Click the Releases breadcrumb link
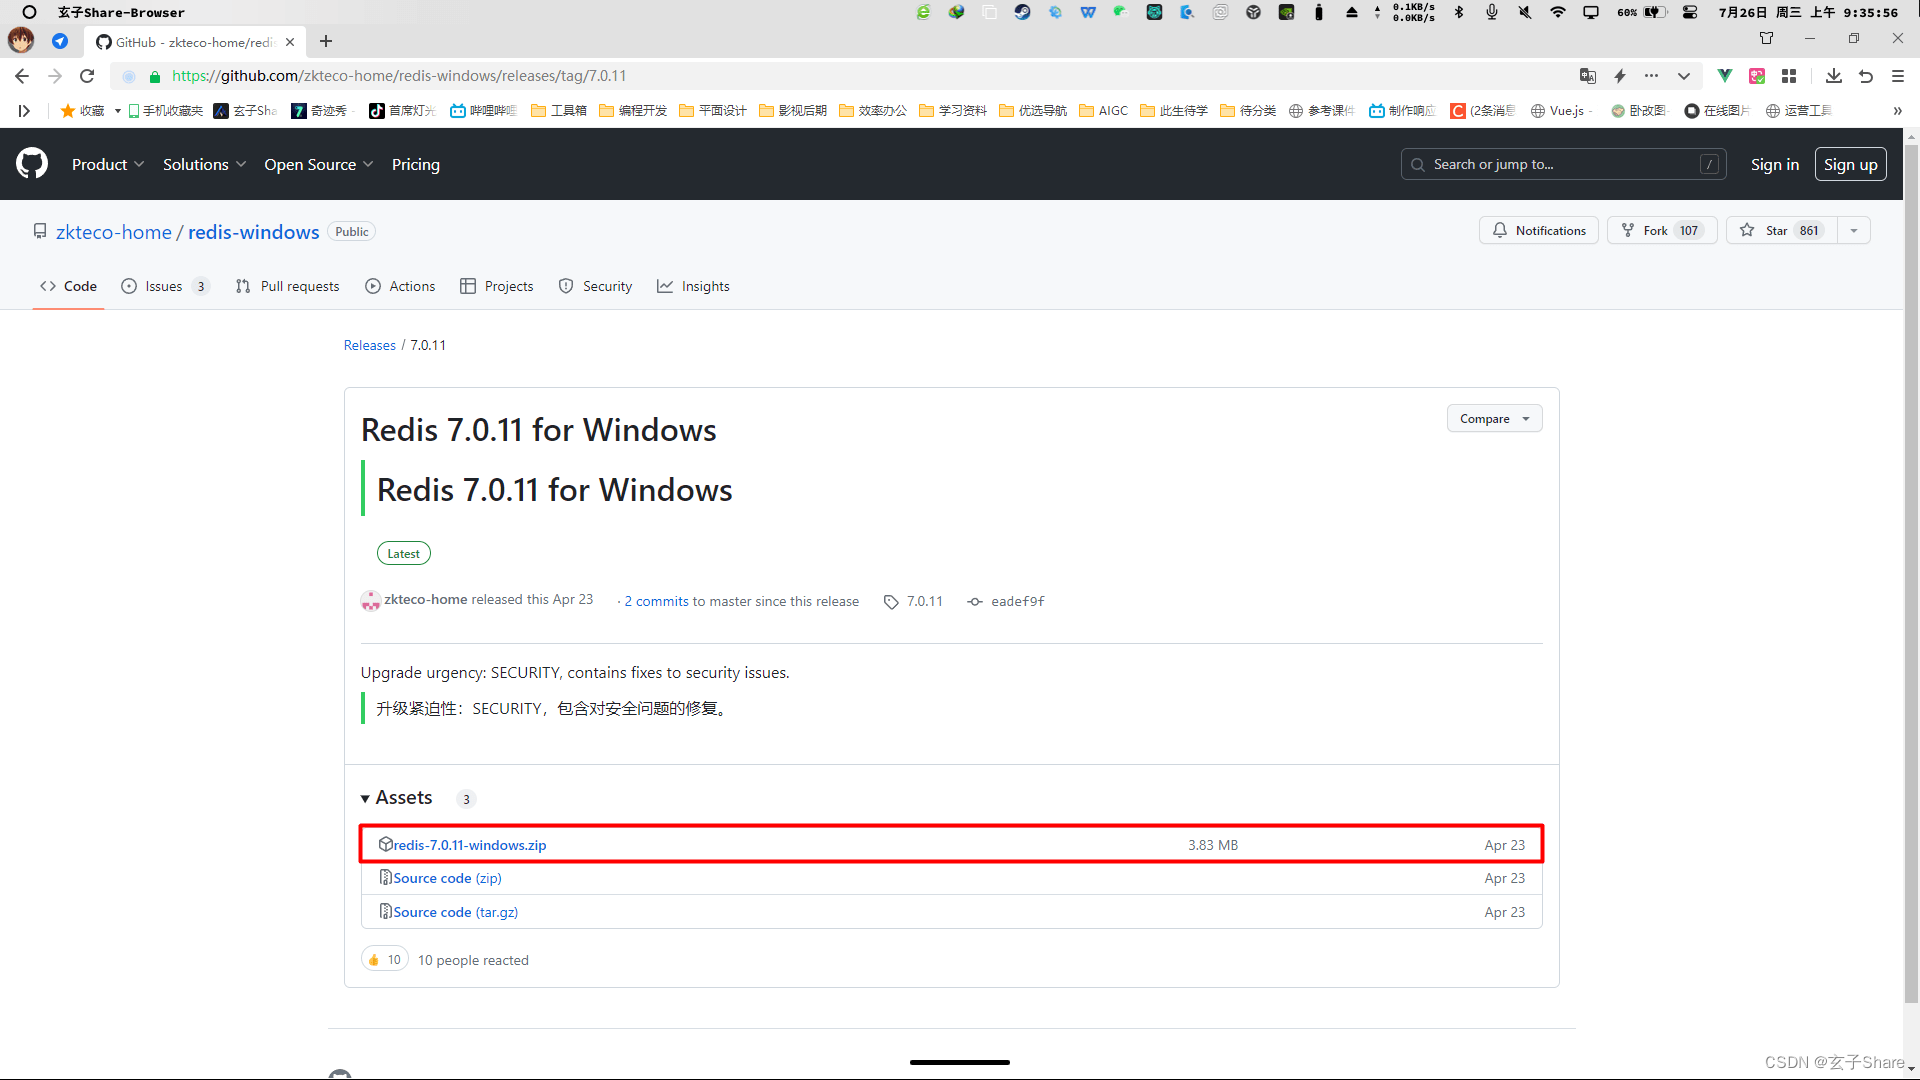This screenshot has width=1920, height=1080. click(x=369, y=344)
